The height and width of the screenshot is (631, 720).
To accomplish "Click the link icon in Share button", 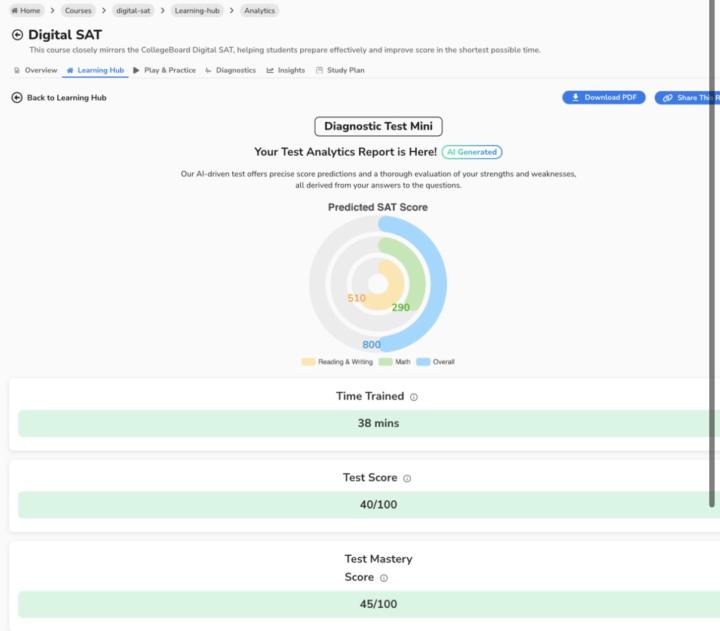I will (x=668, y=98).
